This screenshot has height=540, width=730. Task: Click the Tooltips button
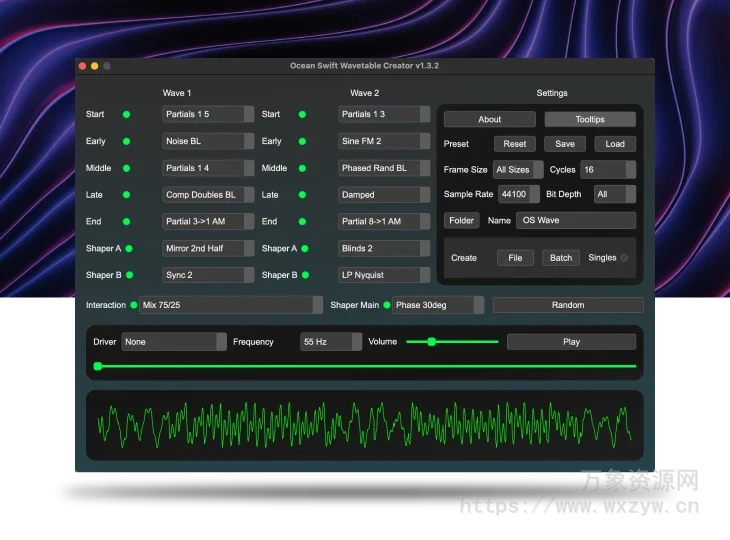click(x=590, y=120)
